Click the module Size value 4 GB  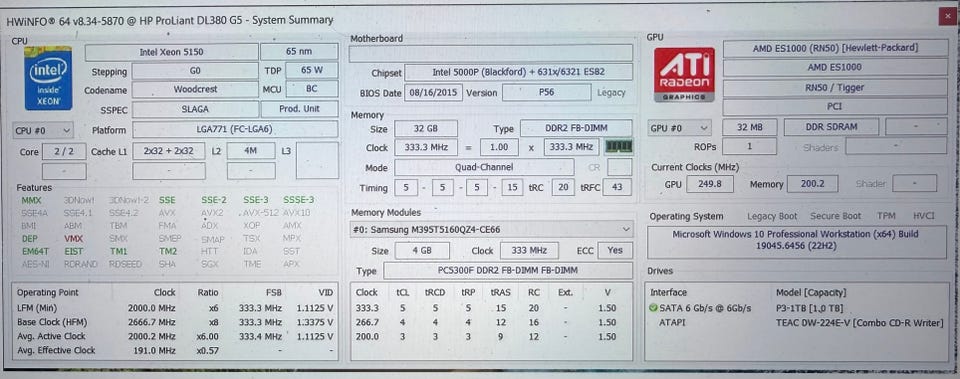(422, 250)
